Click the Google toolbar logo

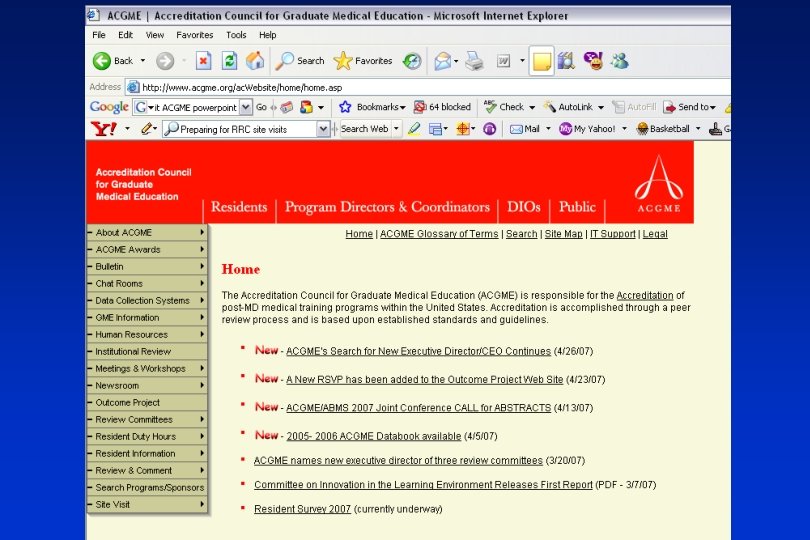[109, 107]
